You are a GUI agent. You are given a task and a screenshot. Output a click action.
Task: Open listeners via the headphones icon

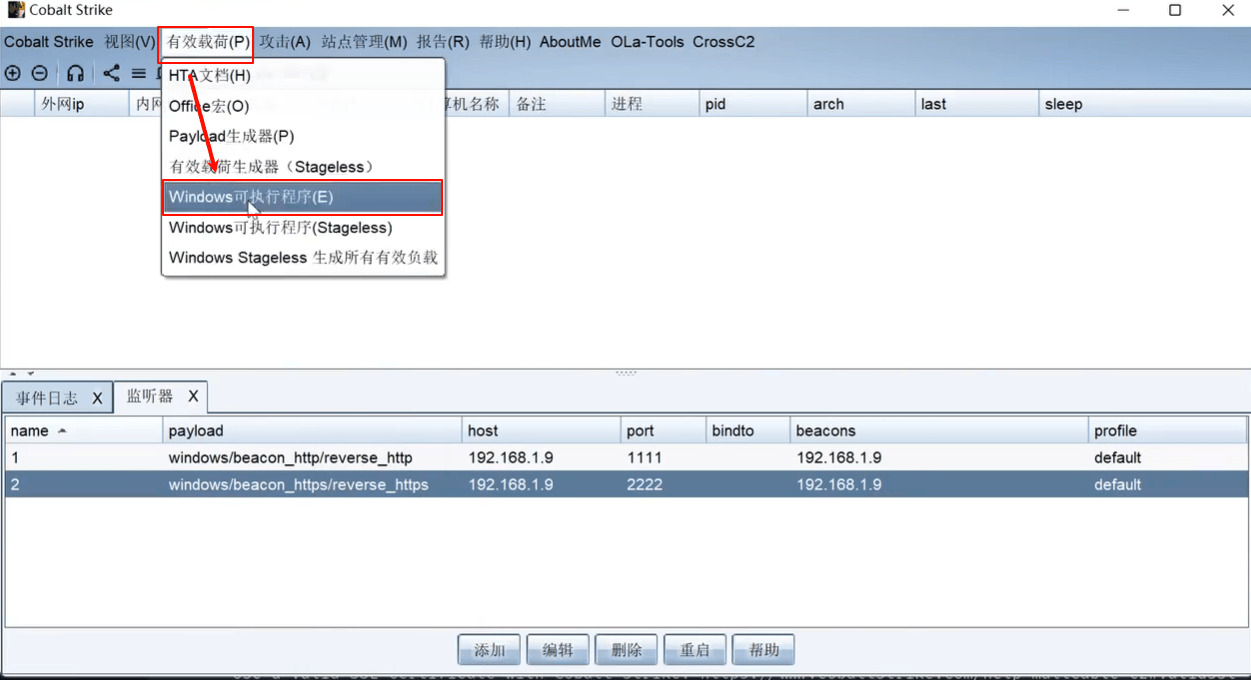tap(75, 73)
